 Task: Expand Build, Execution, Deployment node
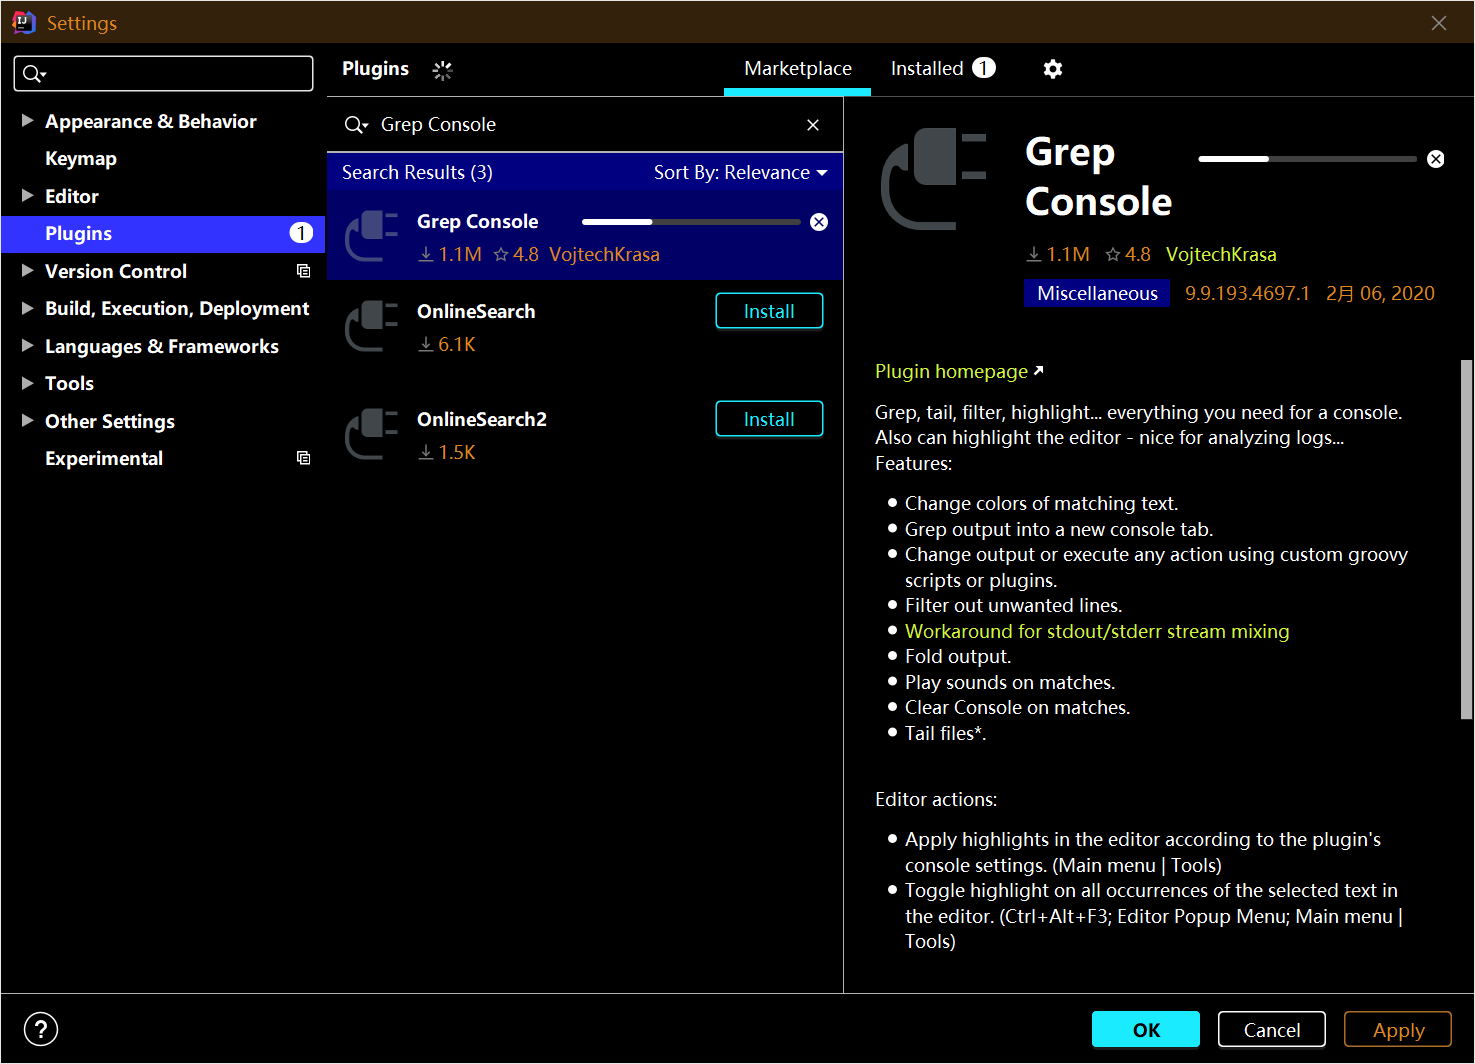[27, 308]
